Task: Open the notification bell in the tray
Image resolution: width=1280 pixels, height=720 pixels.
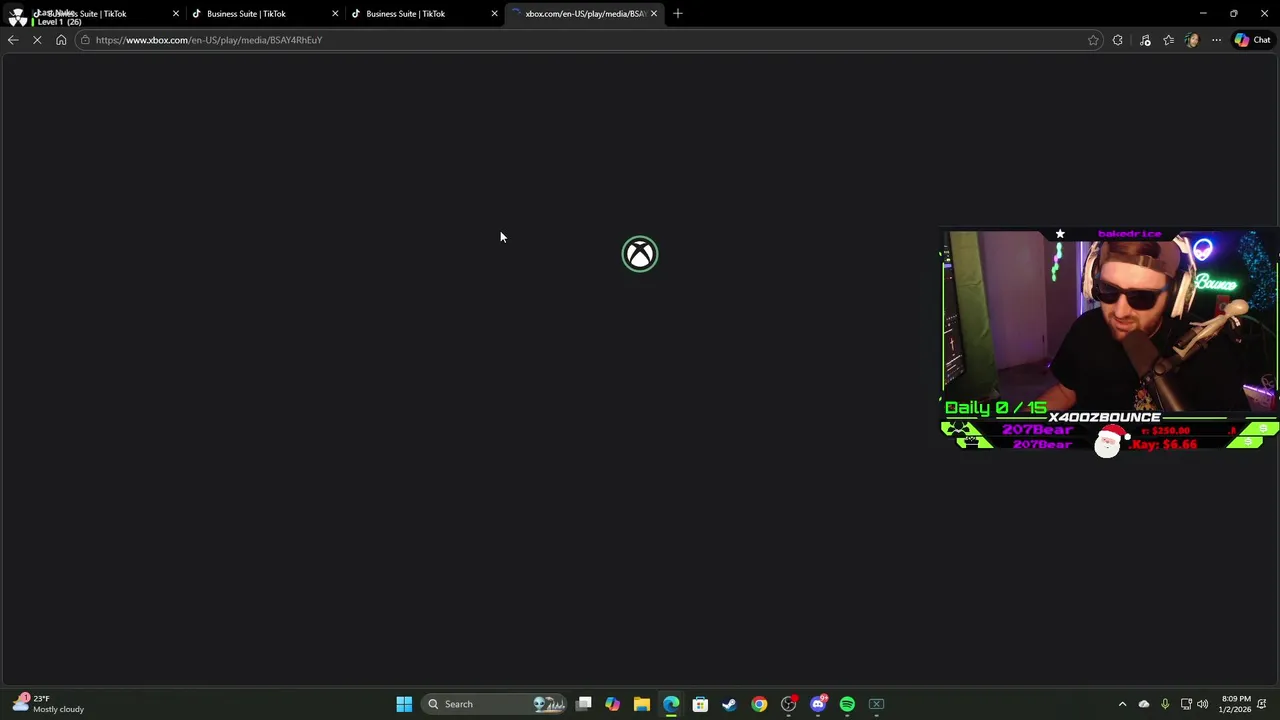Action: point(1263,704)
